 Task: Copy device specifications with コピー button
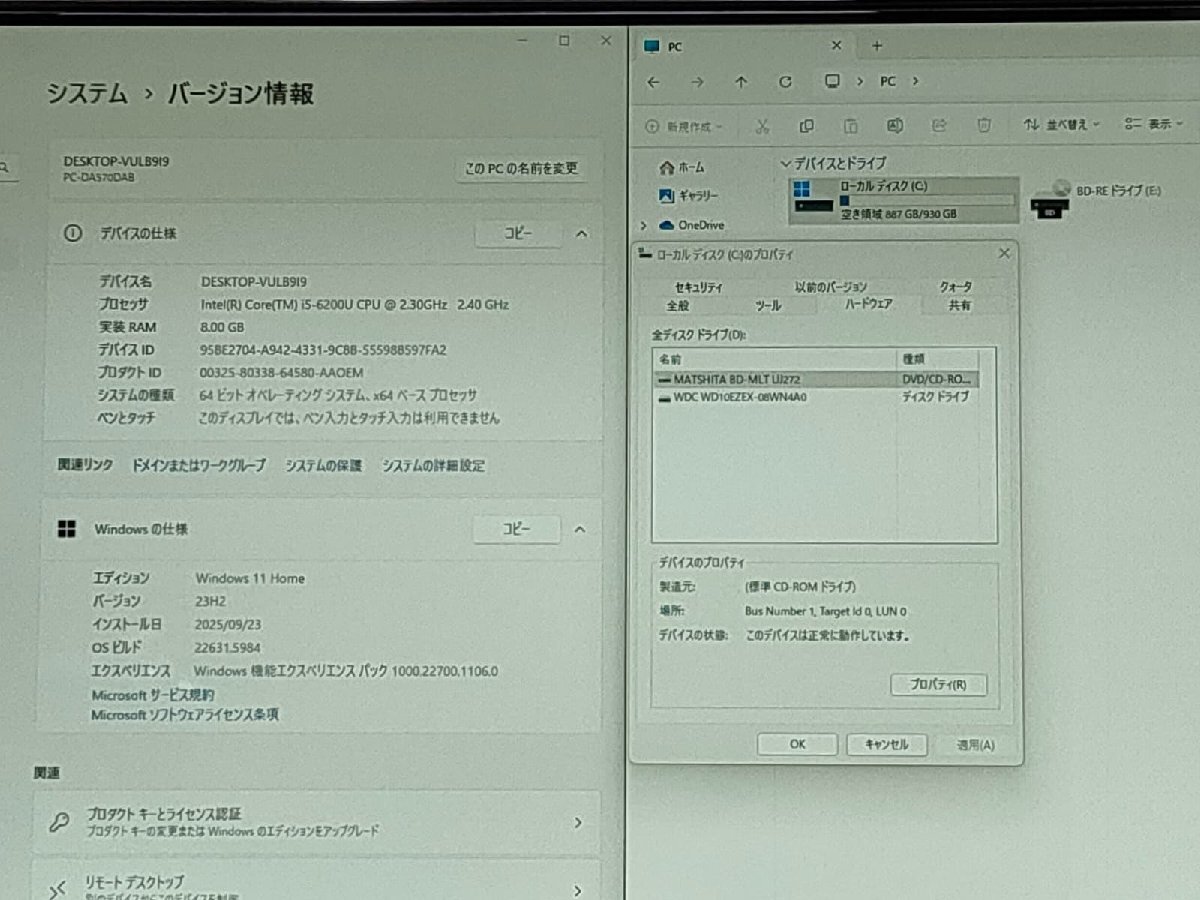point(517,233)
